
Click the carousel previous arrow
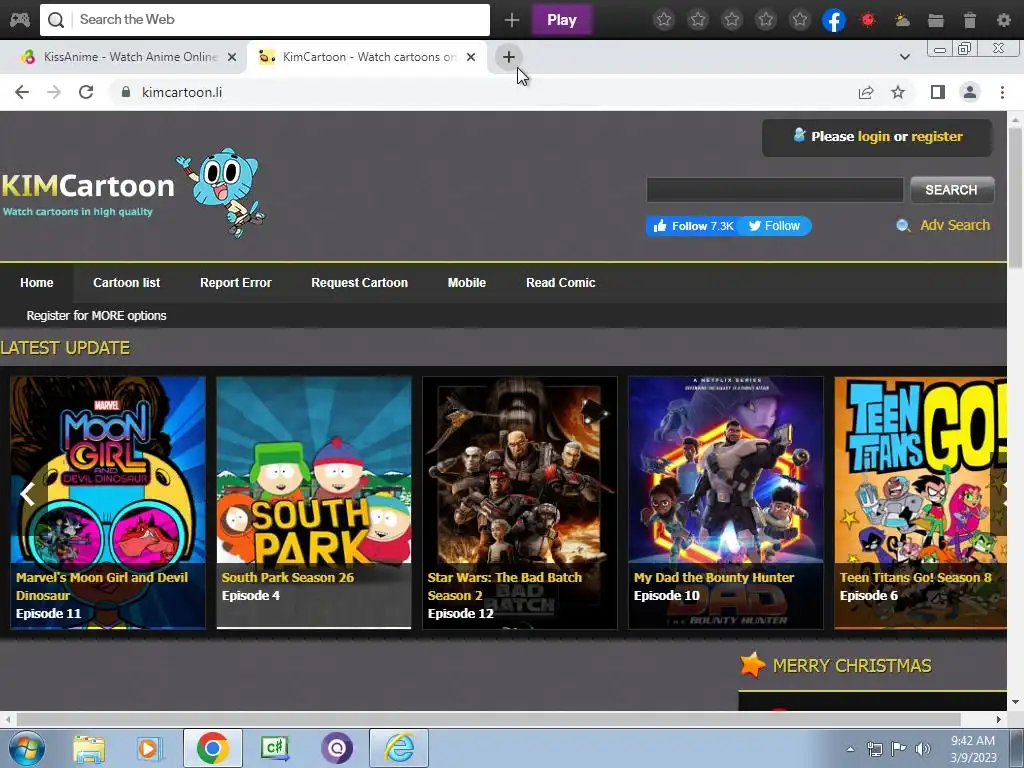[x=27, y=494]
